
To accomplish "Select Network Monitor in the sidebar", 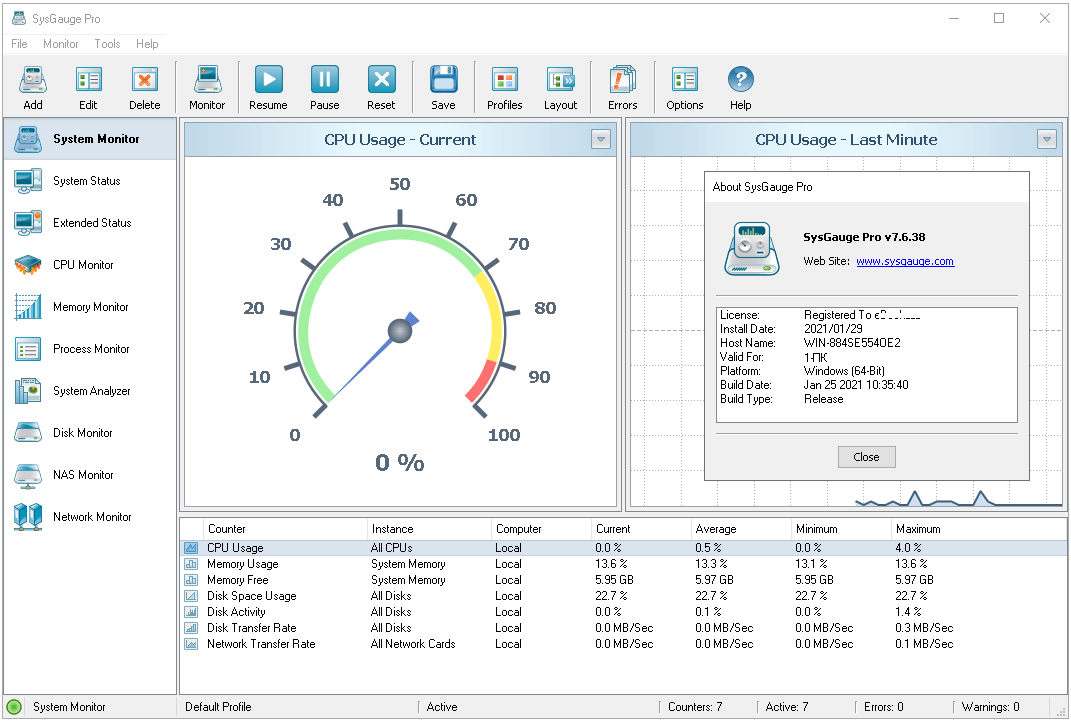I will coord(92,517).
